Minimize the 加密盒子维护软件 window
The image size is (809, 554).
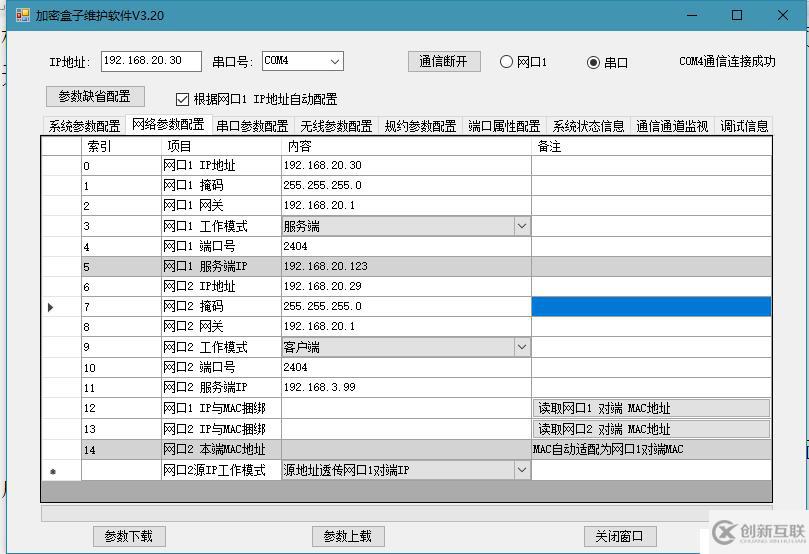(x=692, y=15)
